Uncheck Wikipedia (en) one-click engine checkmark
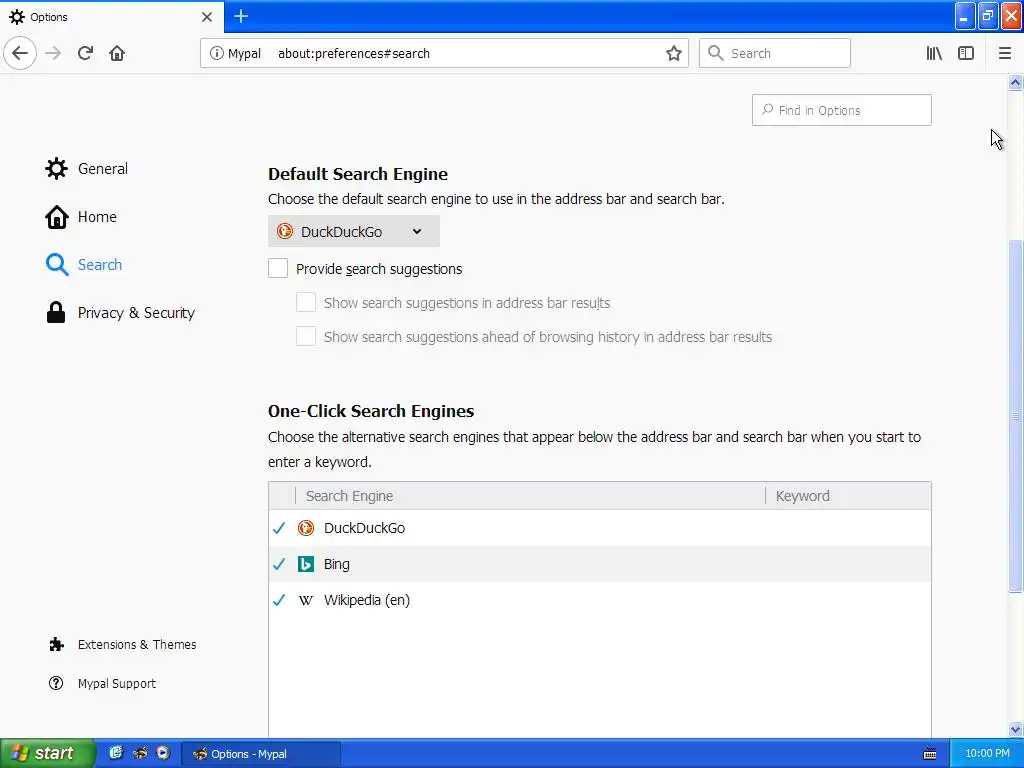Viewport: 1024px width, 768px height. coord(279,600)
